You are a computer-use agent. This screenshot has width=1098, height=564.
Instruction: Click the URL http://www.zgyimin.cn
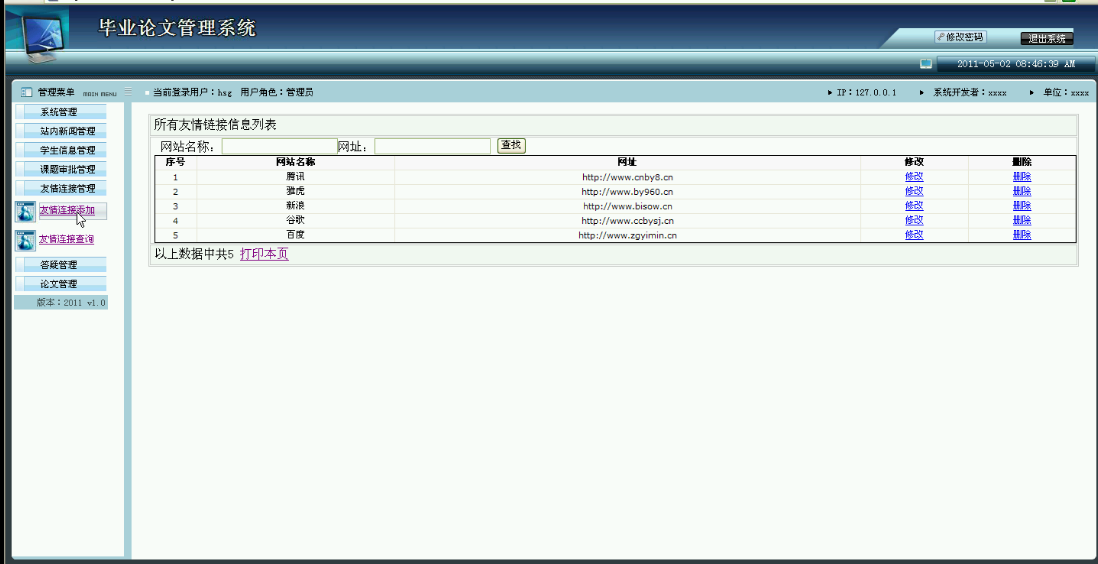[x=627, y=235]
